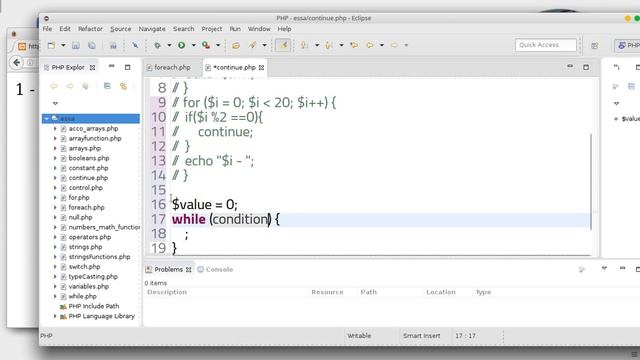The height and width of the screenshot is (360, 640).
Task: Select the Problems view tab
Action: (168, 269)
